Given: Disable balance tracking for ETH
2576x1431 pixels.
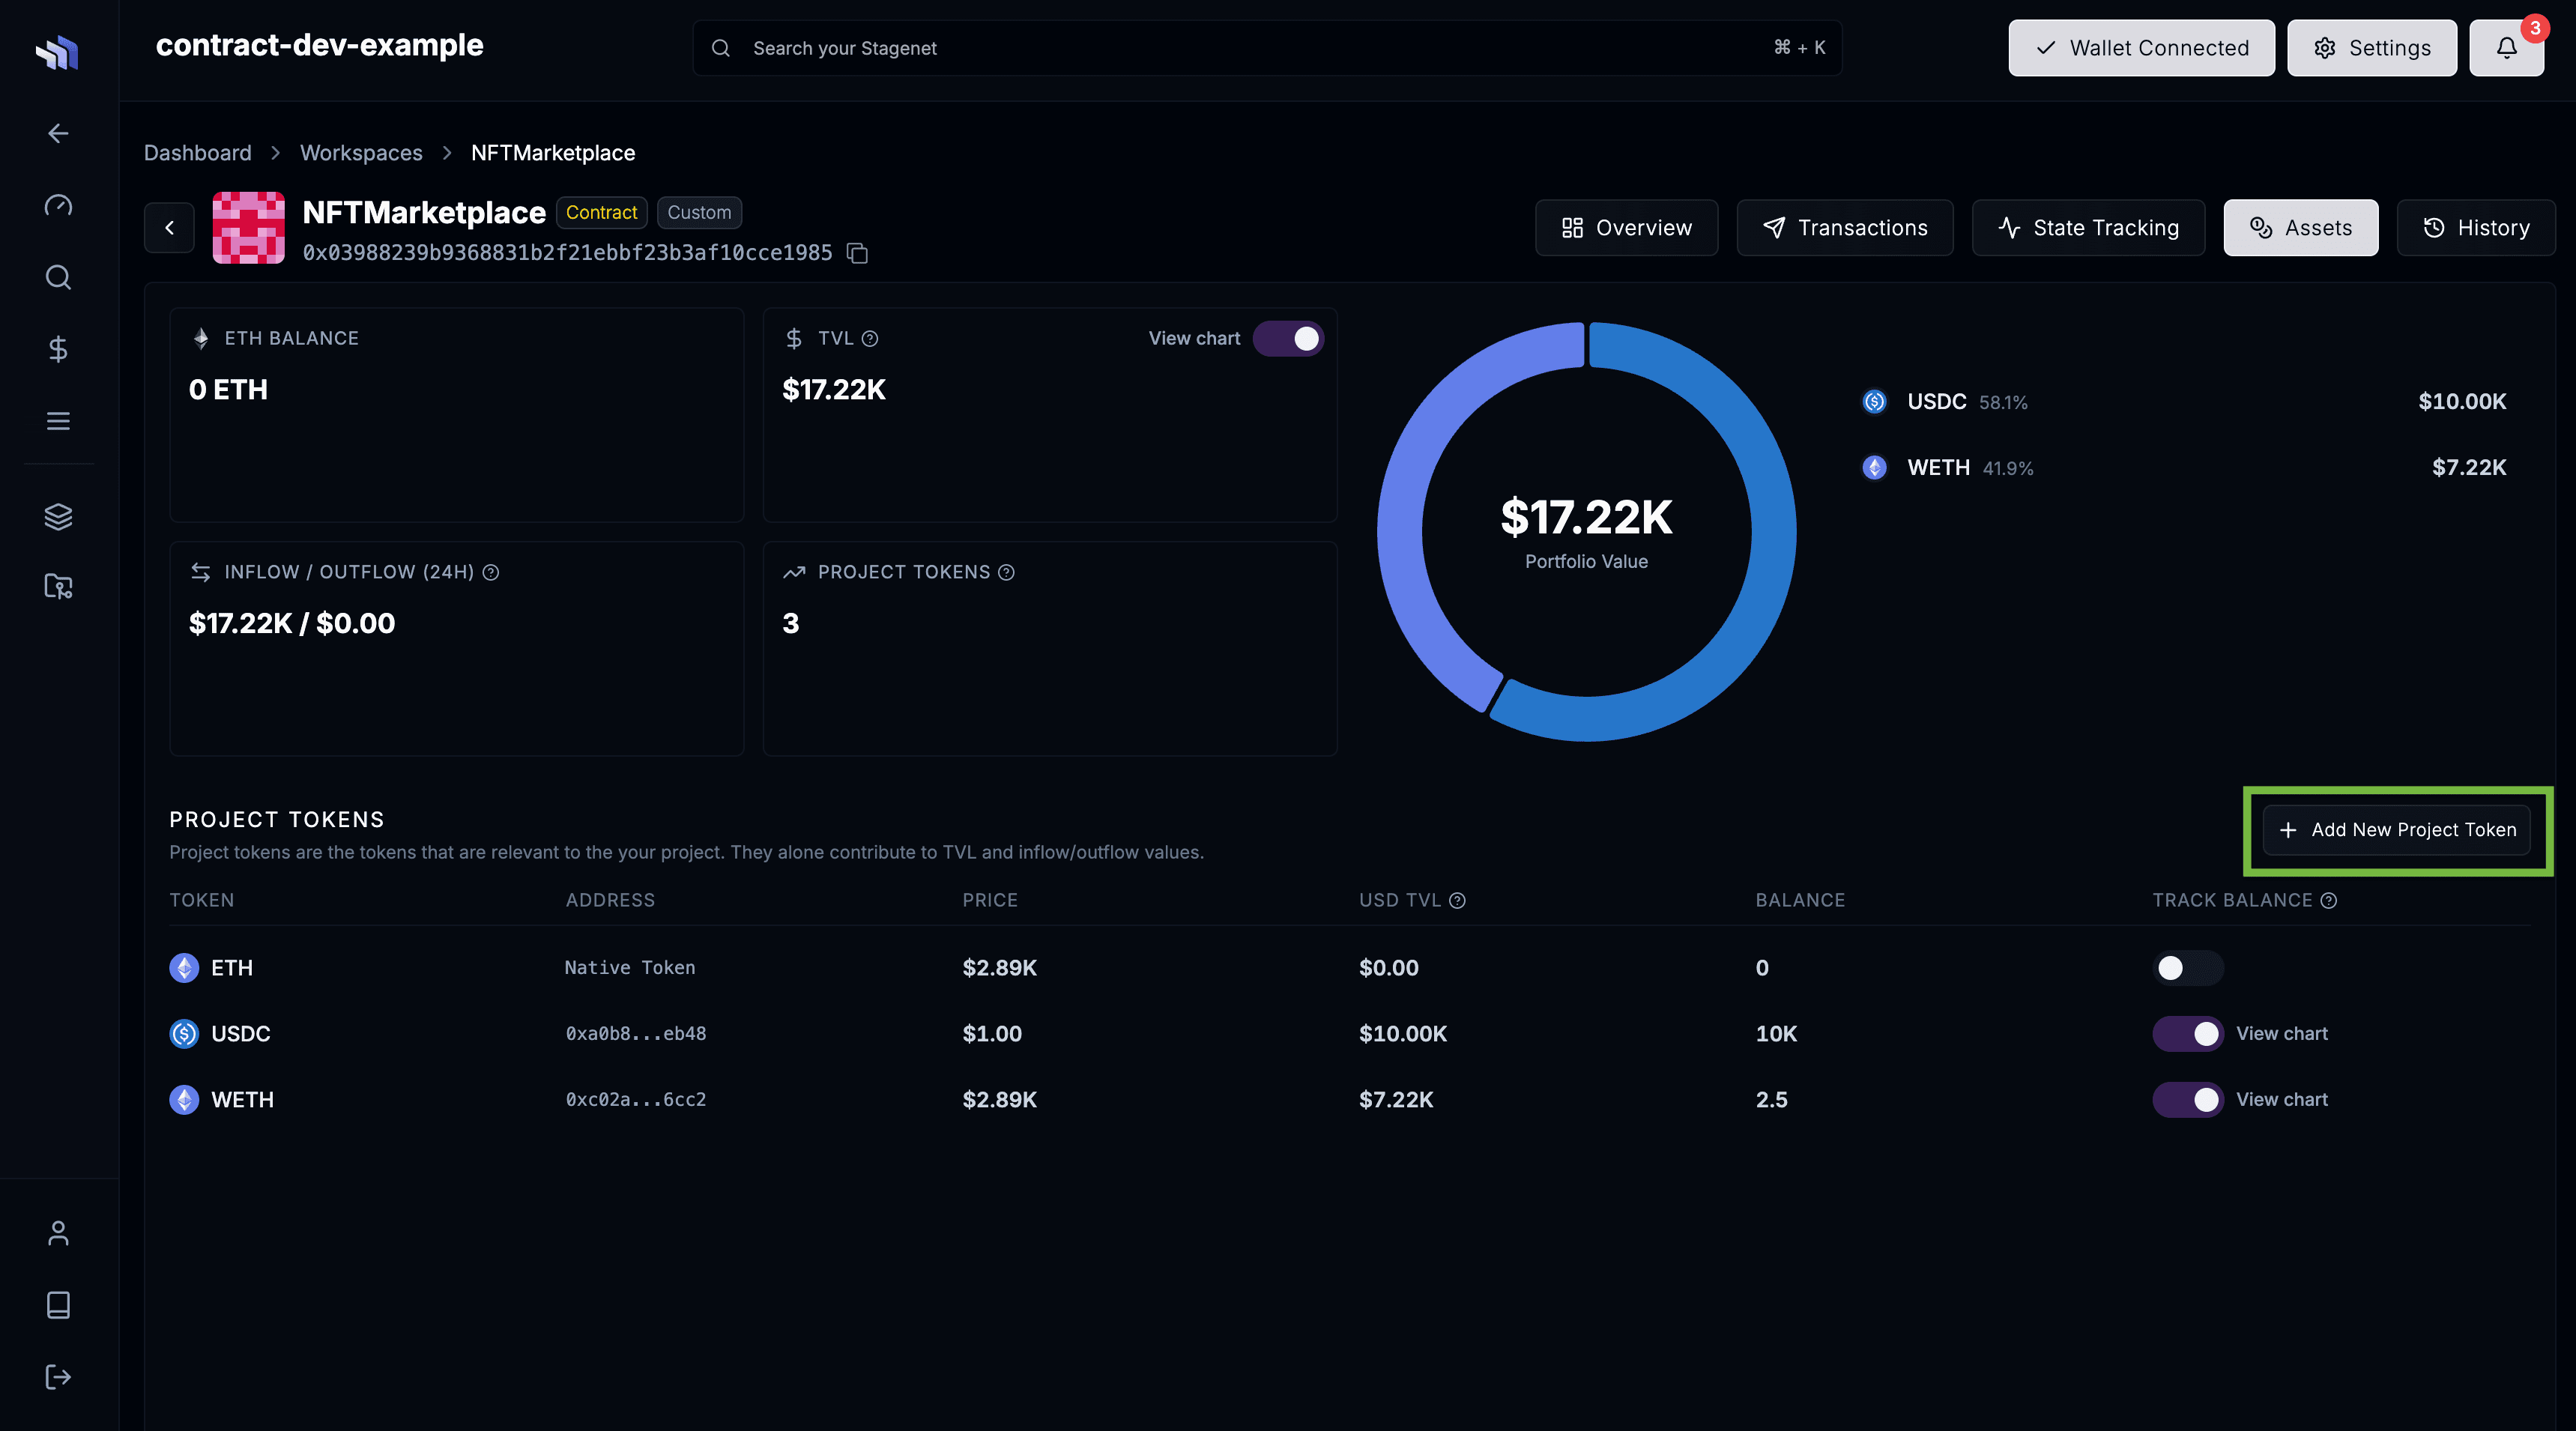Looking at the screenshot, I should pos(2187,967).
